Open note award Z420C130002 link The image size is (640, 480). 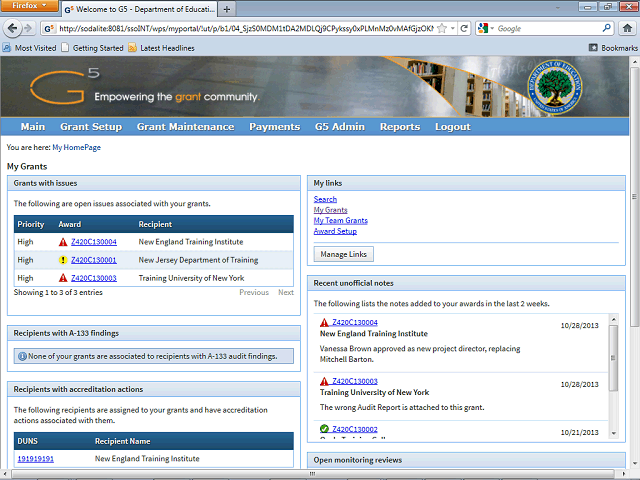(355, 429)
